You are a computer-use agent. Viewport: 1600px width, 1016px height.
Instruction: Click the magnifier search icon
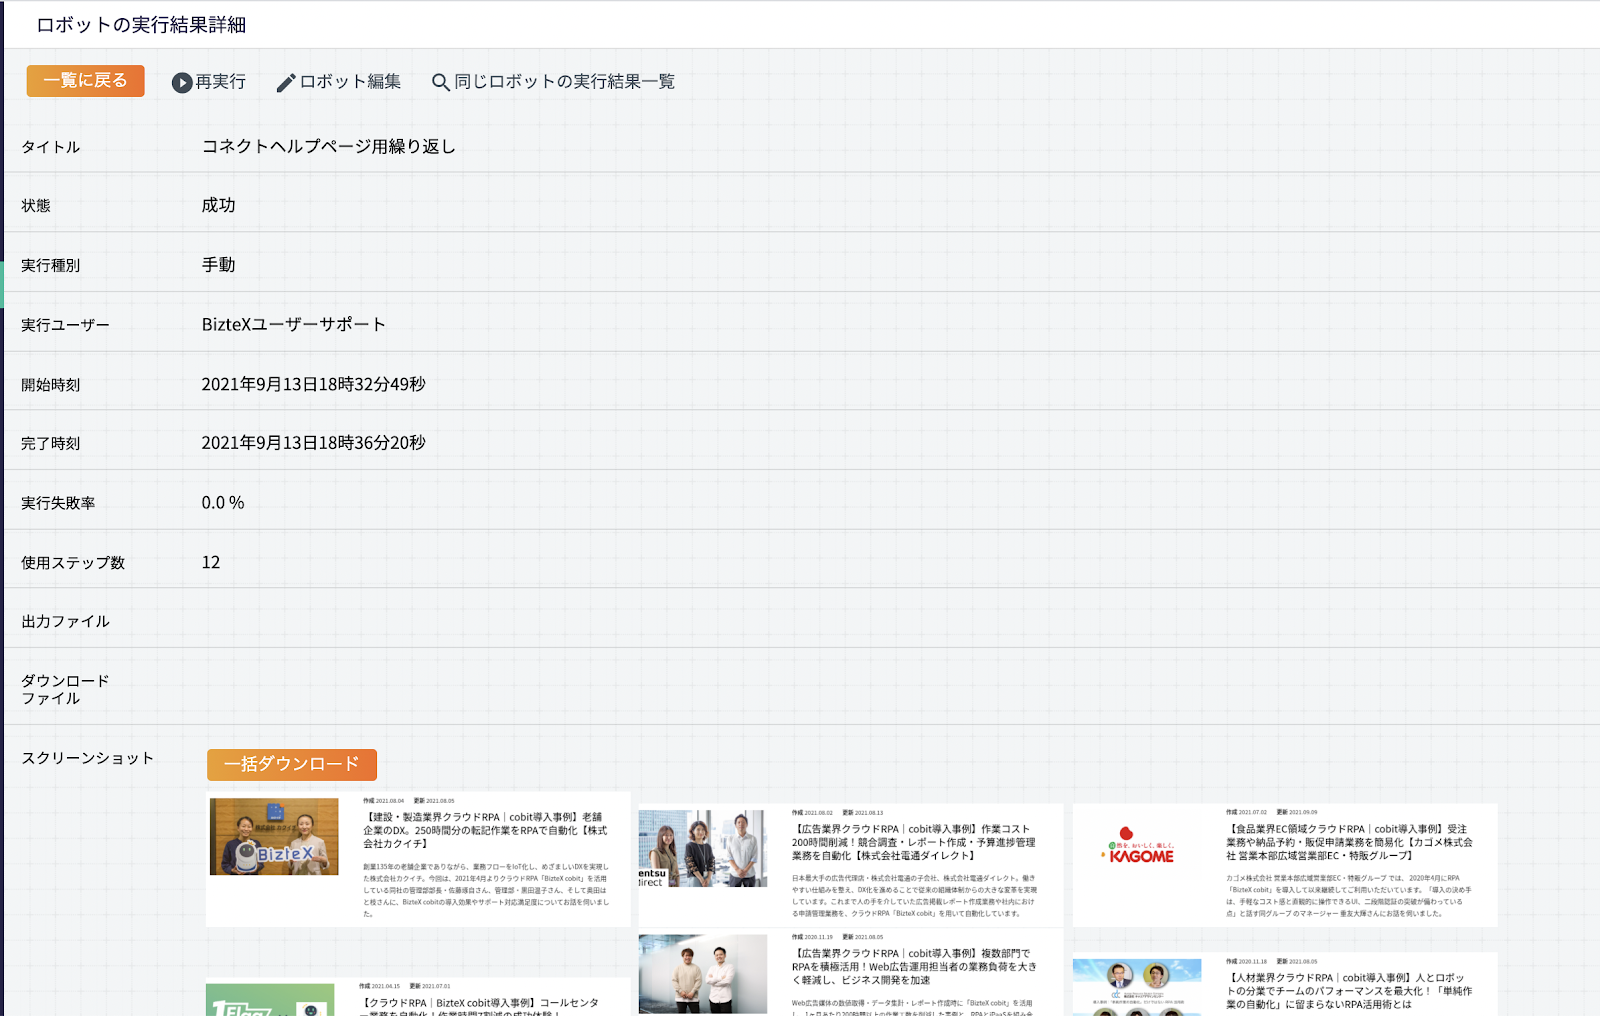pos(440,82)
